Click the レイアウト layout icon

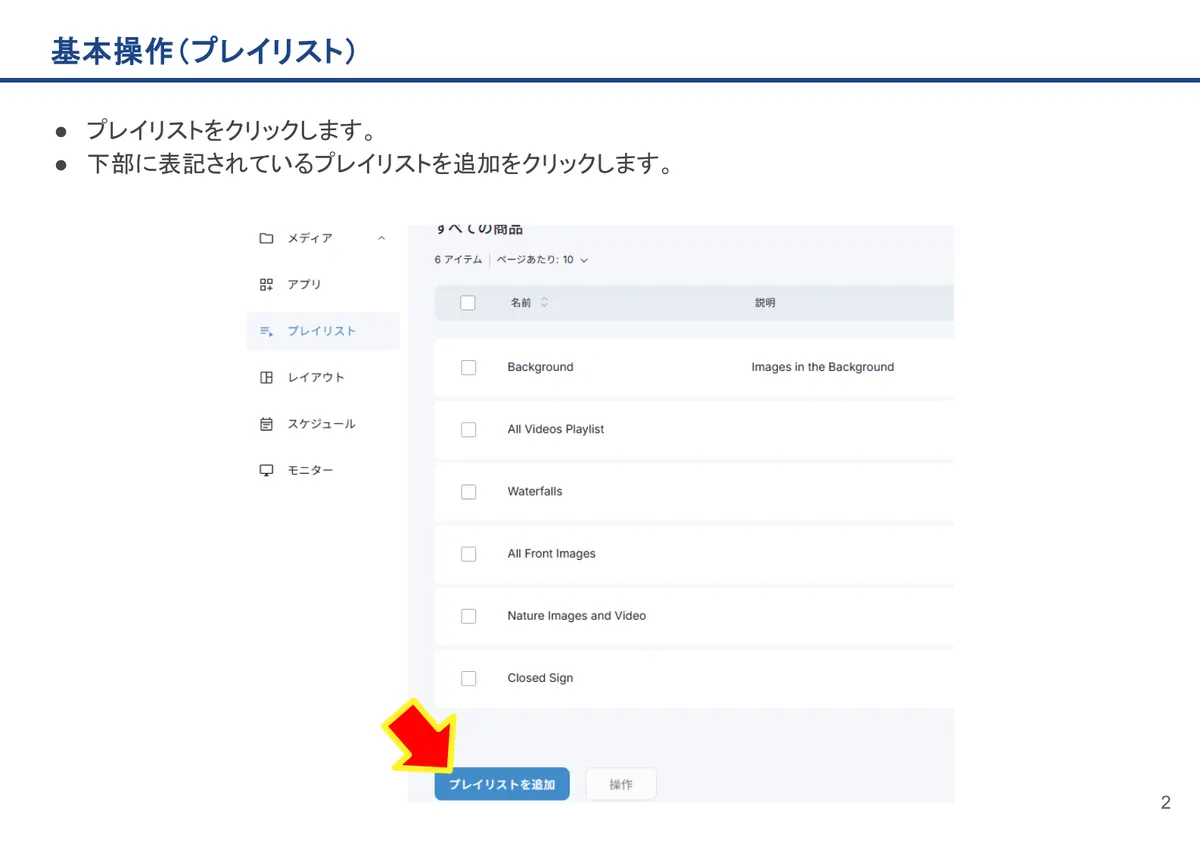coord(266,378)
